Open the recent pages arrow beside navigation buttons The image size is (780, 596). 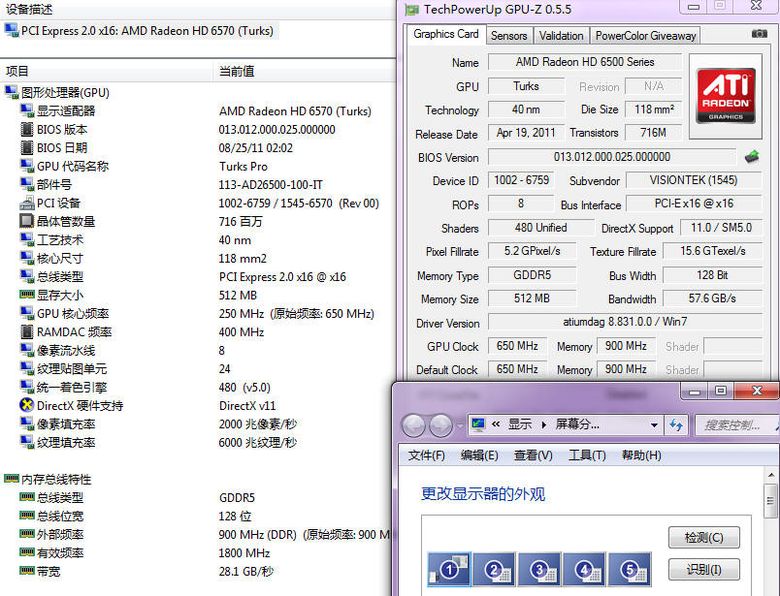coord(459,426)
